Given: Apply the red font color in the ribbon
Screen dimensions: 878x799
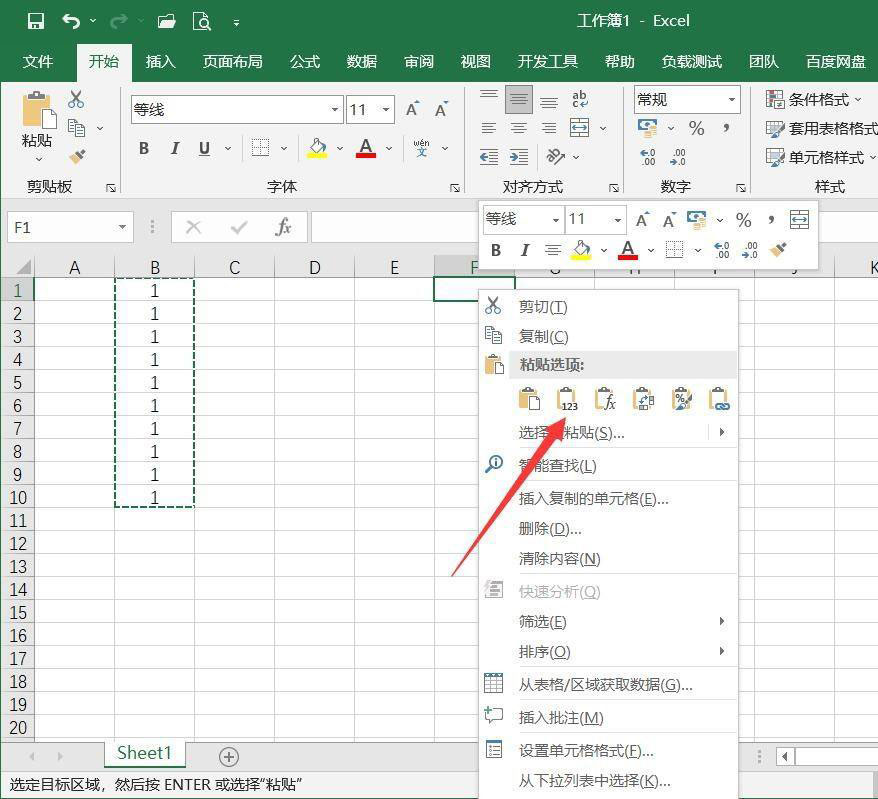Looking at the screenshot, I should 366,148.
